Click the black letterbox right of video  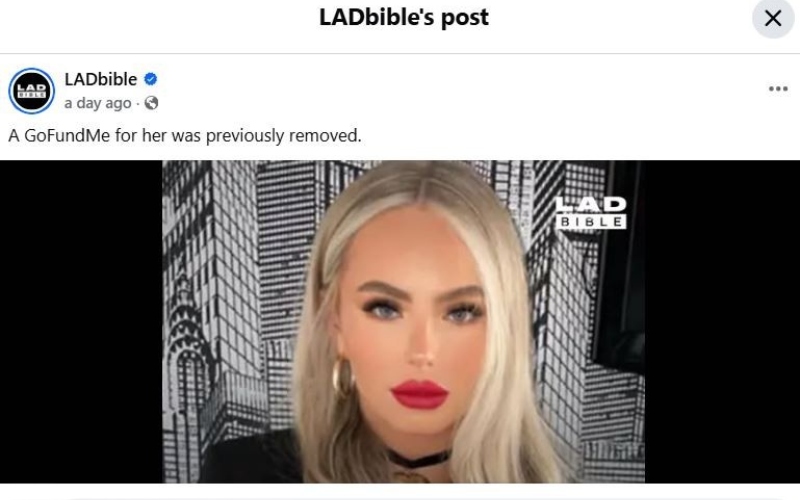722,321
